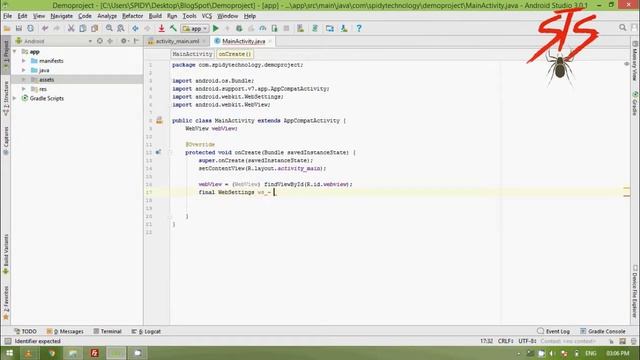Build project with the green hammer icon
The image size is (640, 360).
(173, 29)
